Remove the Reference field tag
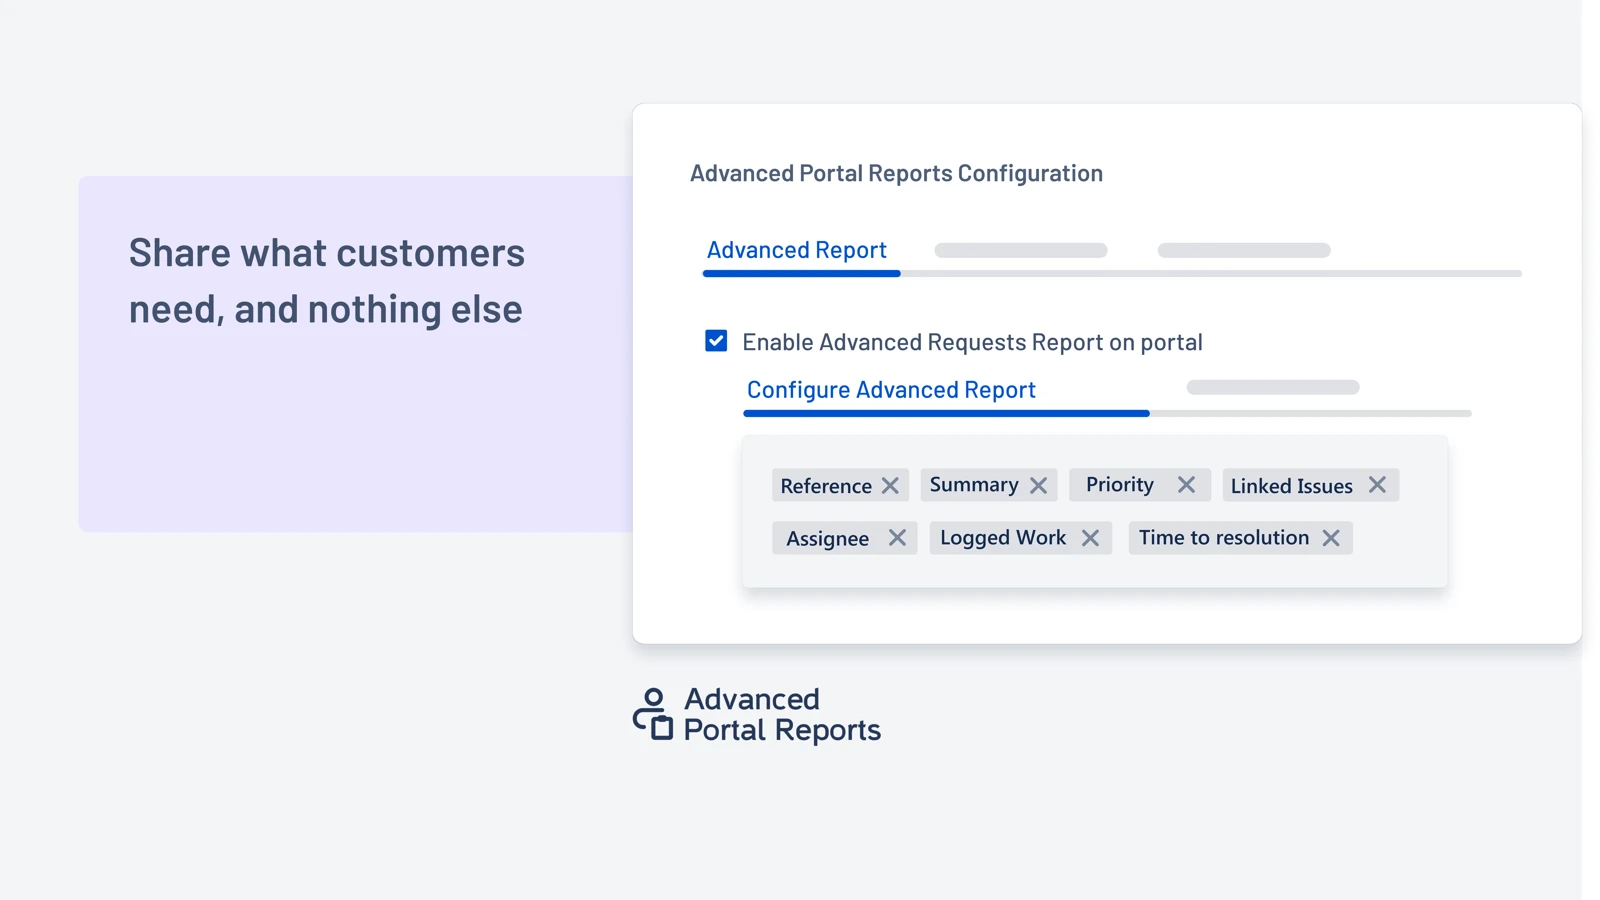This screenshot has width=1600, height=900. tap(890, 486)
